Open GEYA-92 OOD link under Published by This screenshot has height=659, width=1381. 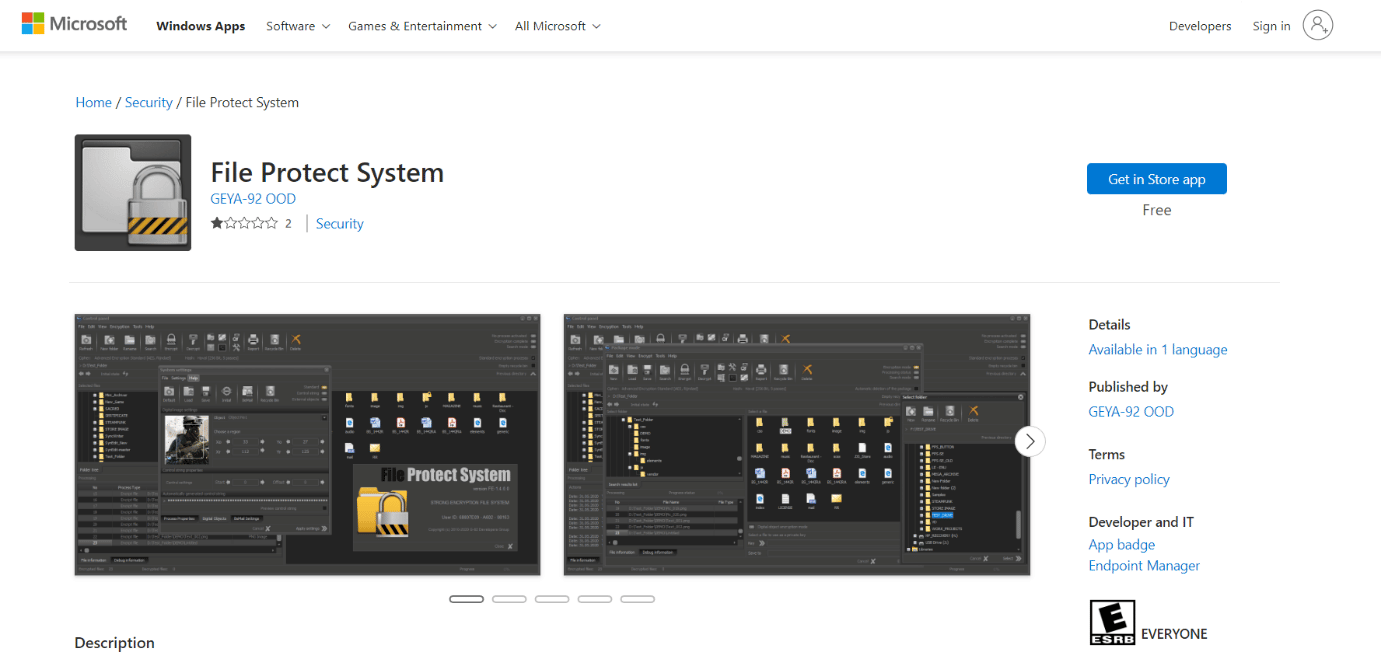(x=1131, y=412)
